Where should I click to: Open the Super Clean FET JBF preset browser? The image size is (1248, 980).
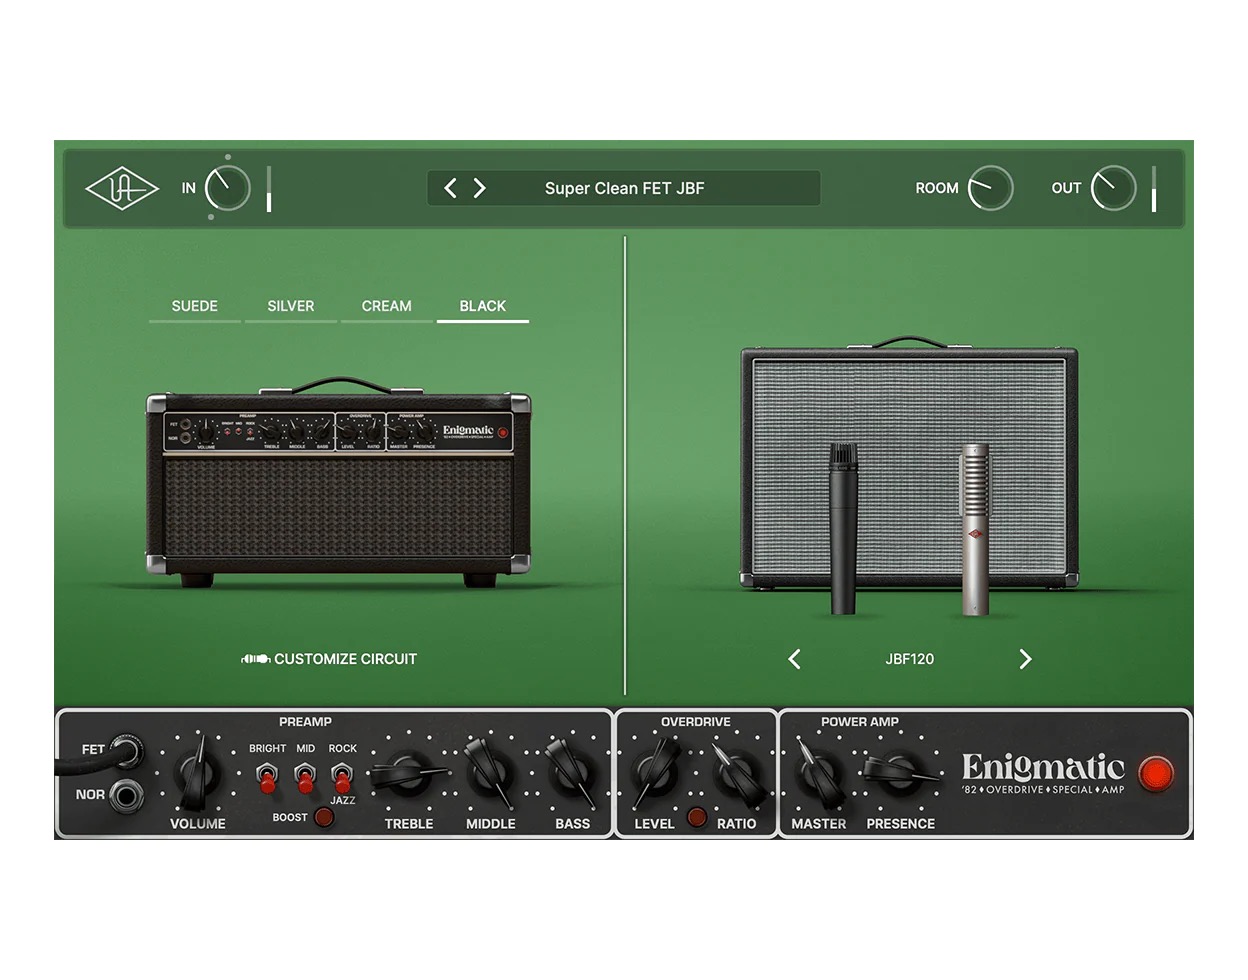coord(624,188)
